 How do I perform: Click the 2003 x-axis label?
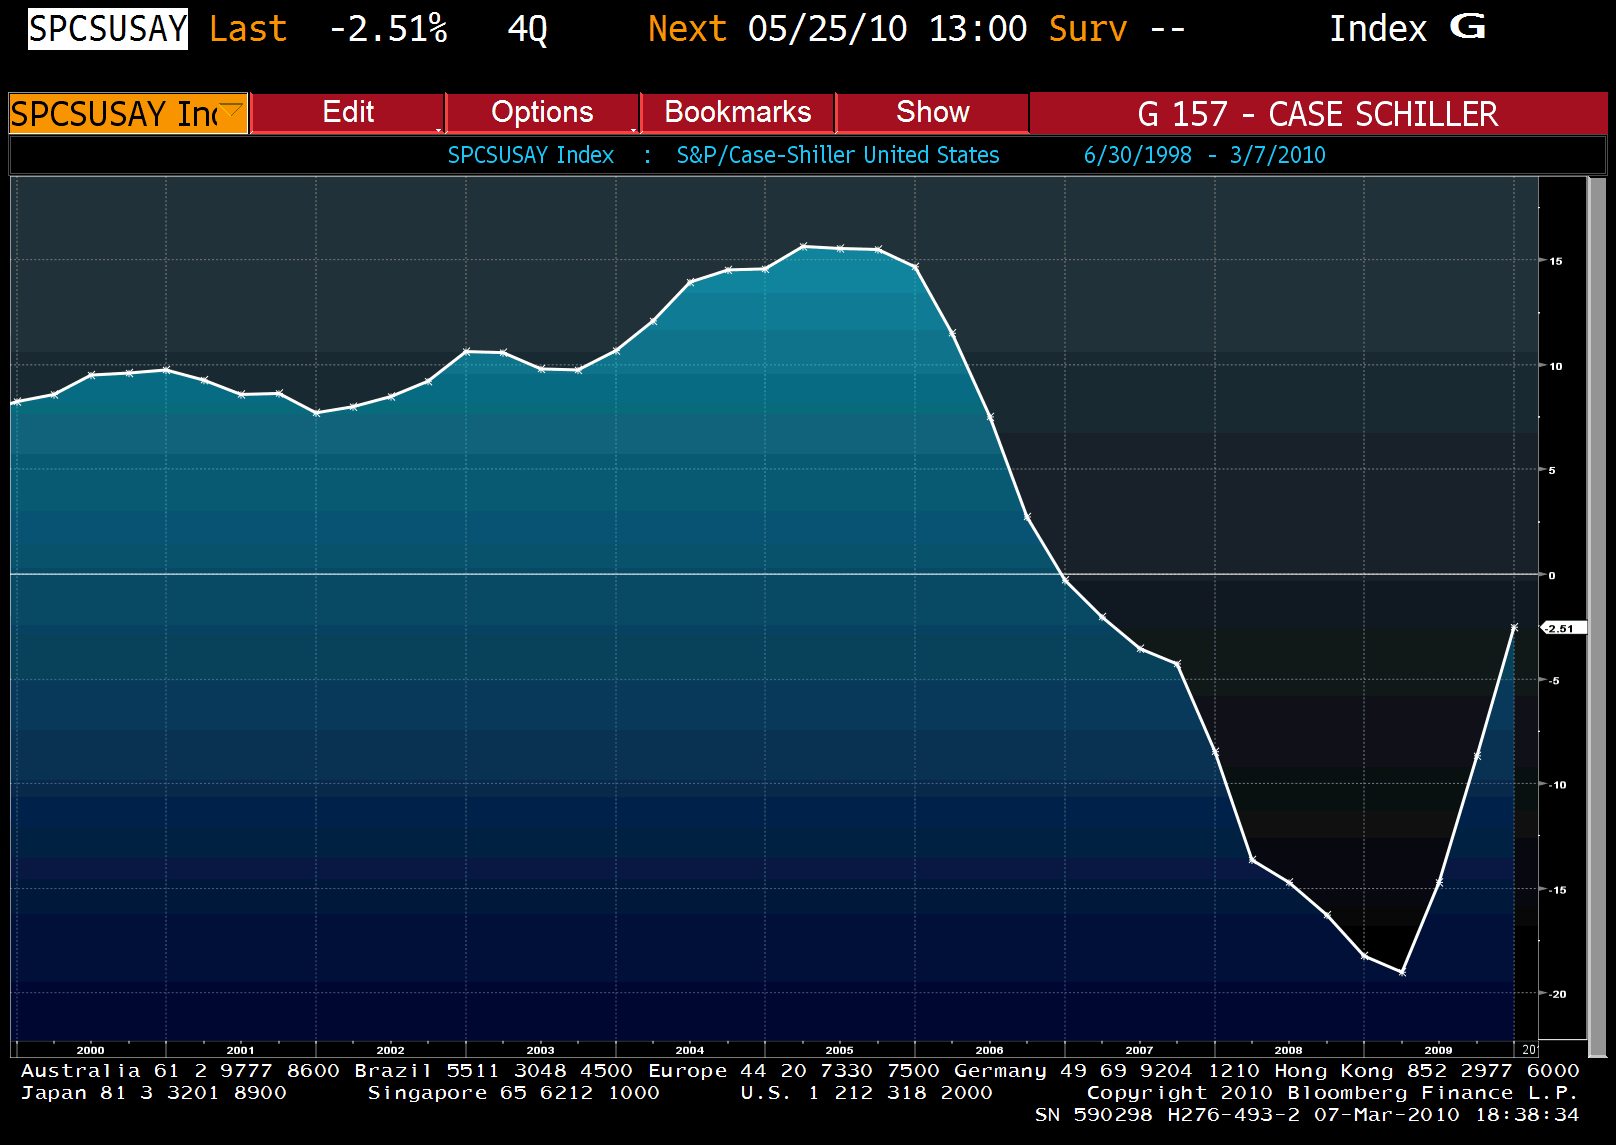540,1050
